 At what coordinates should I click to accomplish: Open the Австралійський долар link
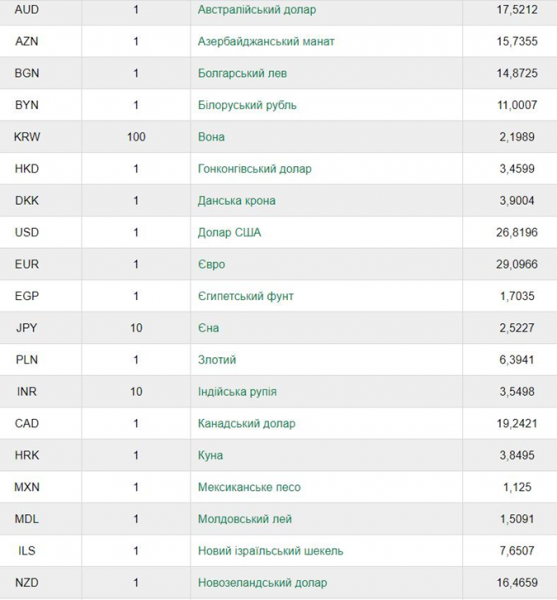257,10
